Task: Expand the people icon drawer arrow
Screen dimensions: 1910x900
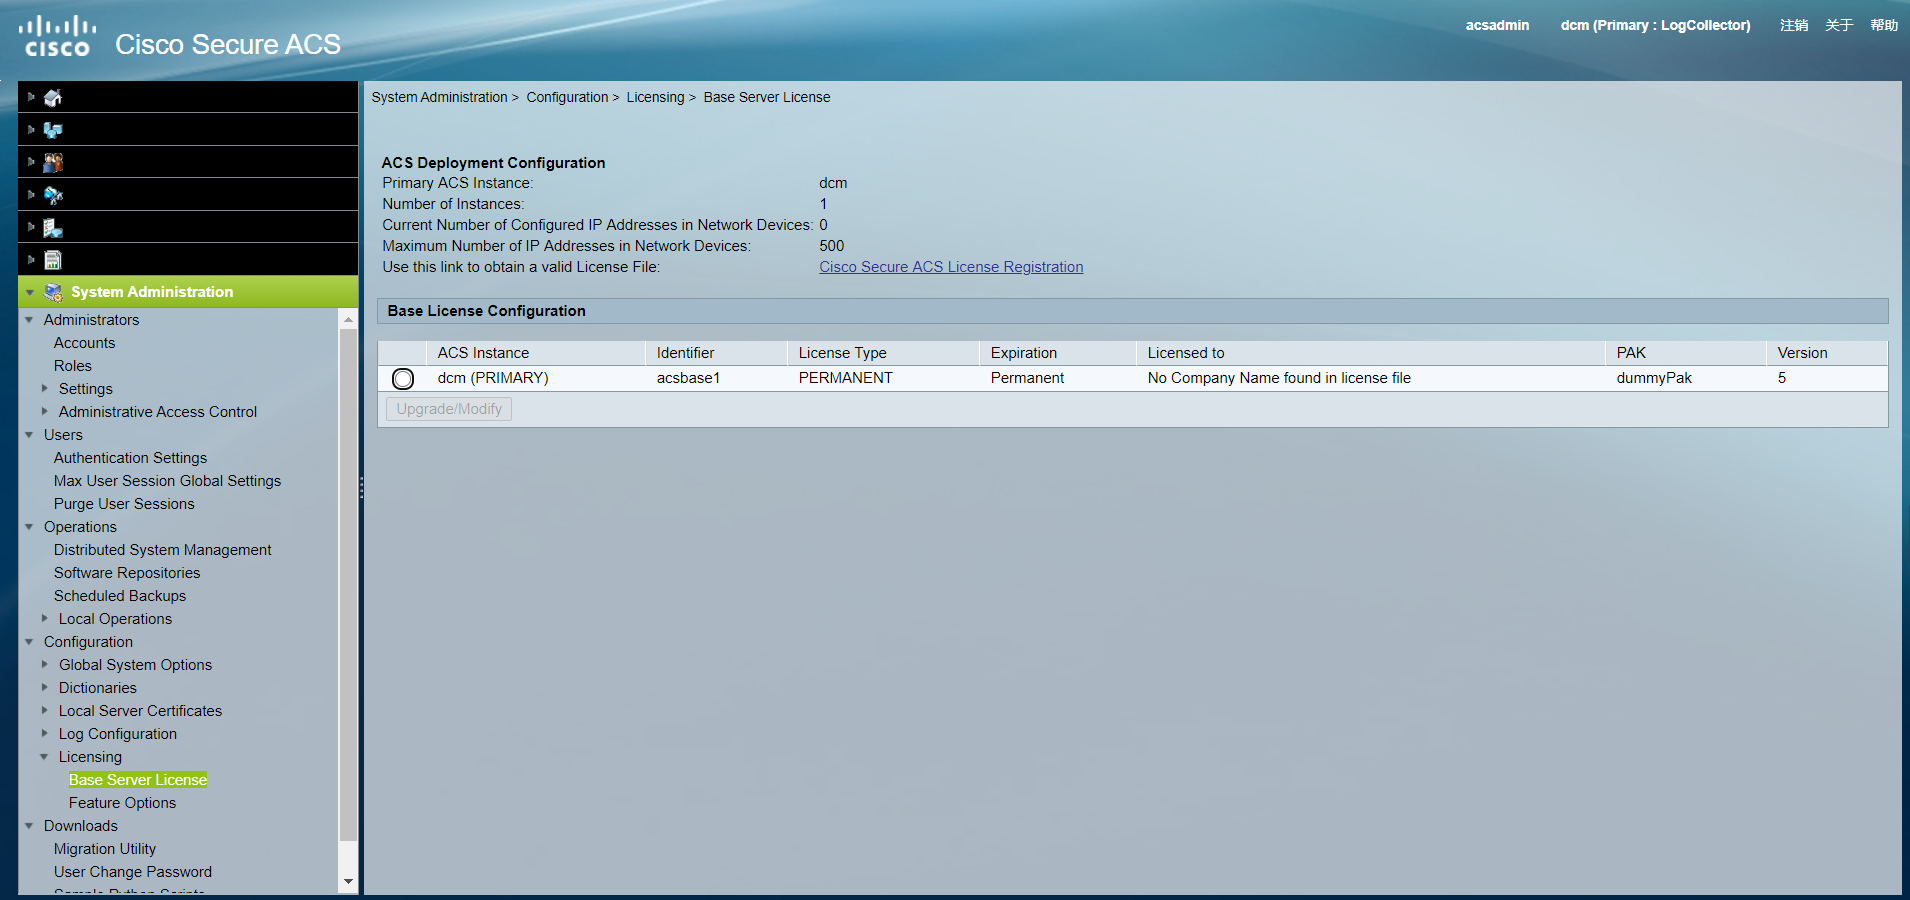Action: (31, 162)
